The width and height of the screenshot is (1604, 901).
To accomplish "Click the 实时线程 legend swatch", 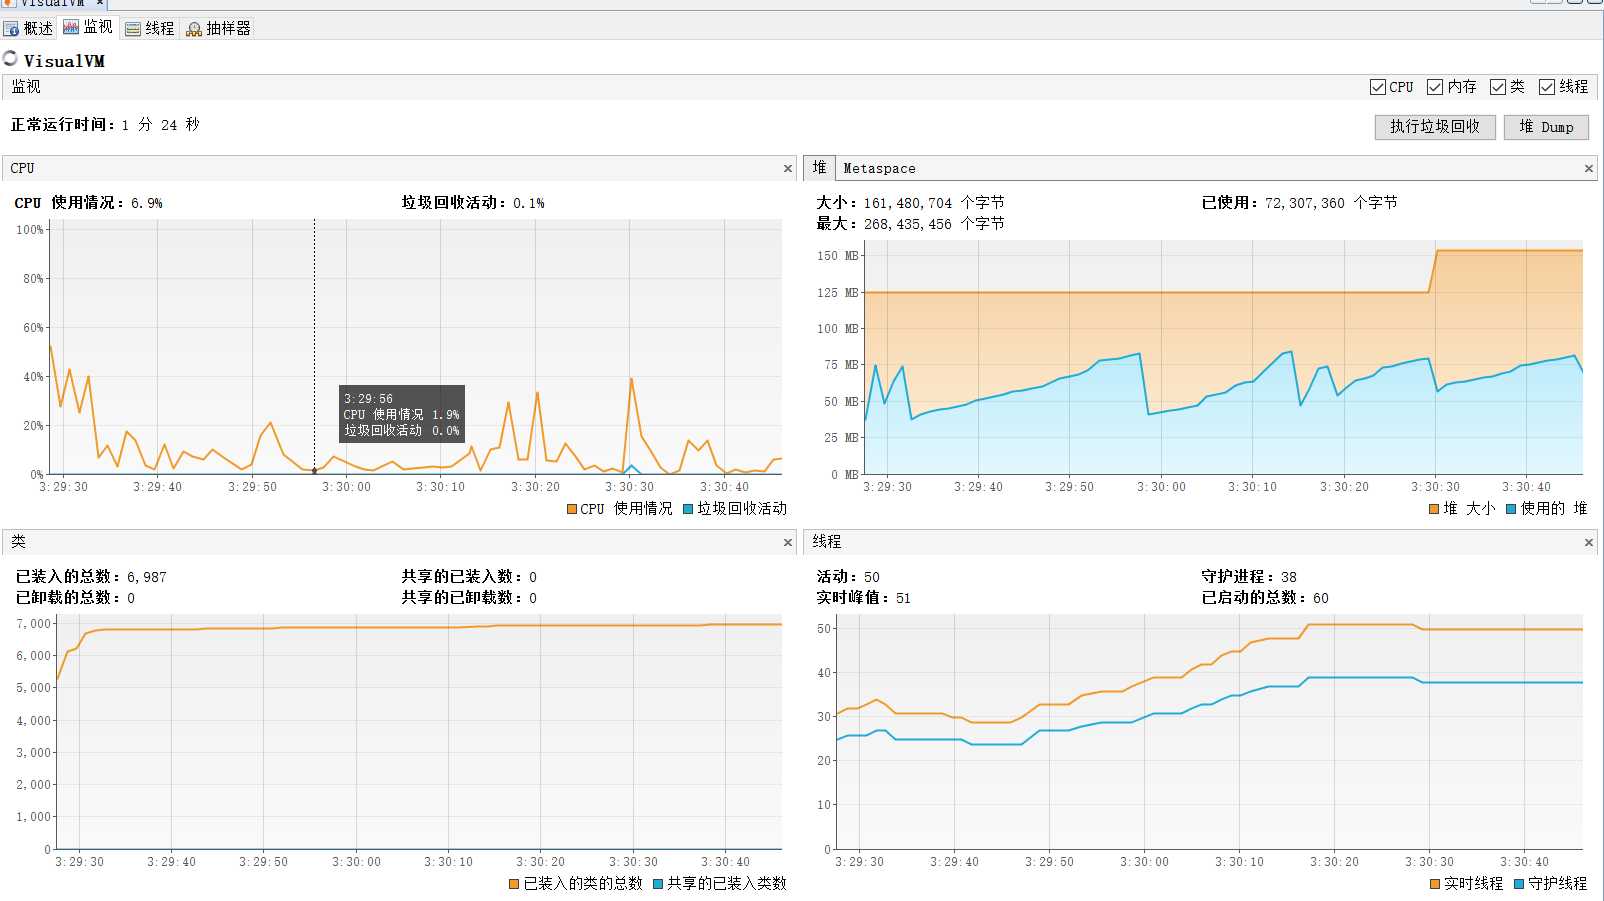I will pos(1435,884).
